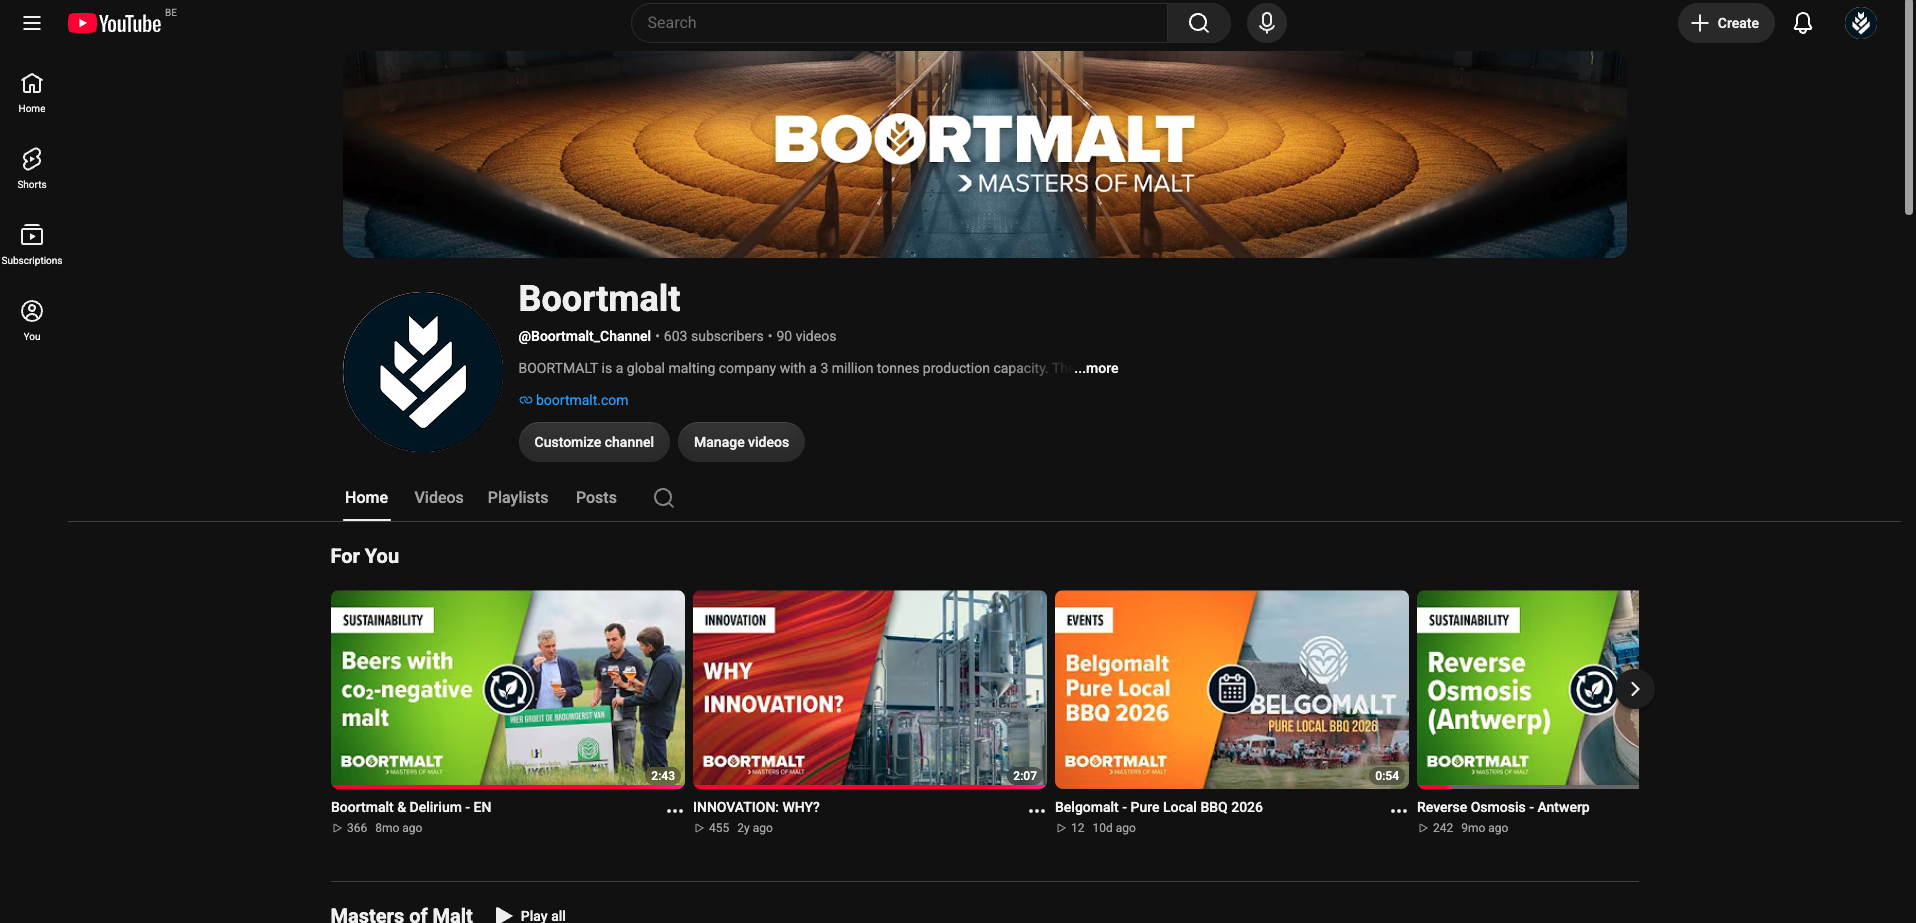This screenshot has height=923, width=1916.
Task: Play all Masters of Malt videos
Action: pyautogui.click(x=531, y=915)
